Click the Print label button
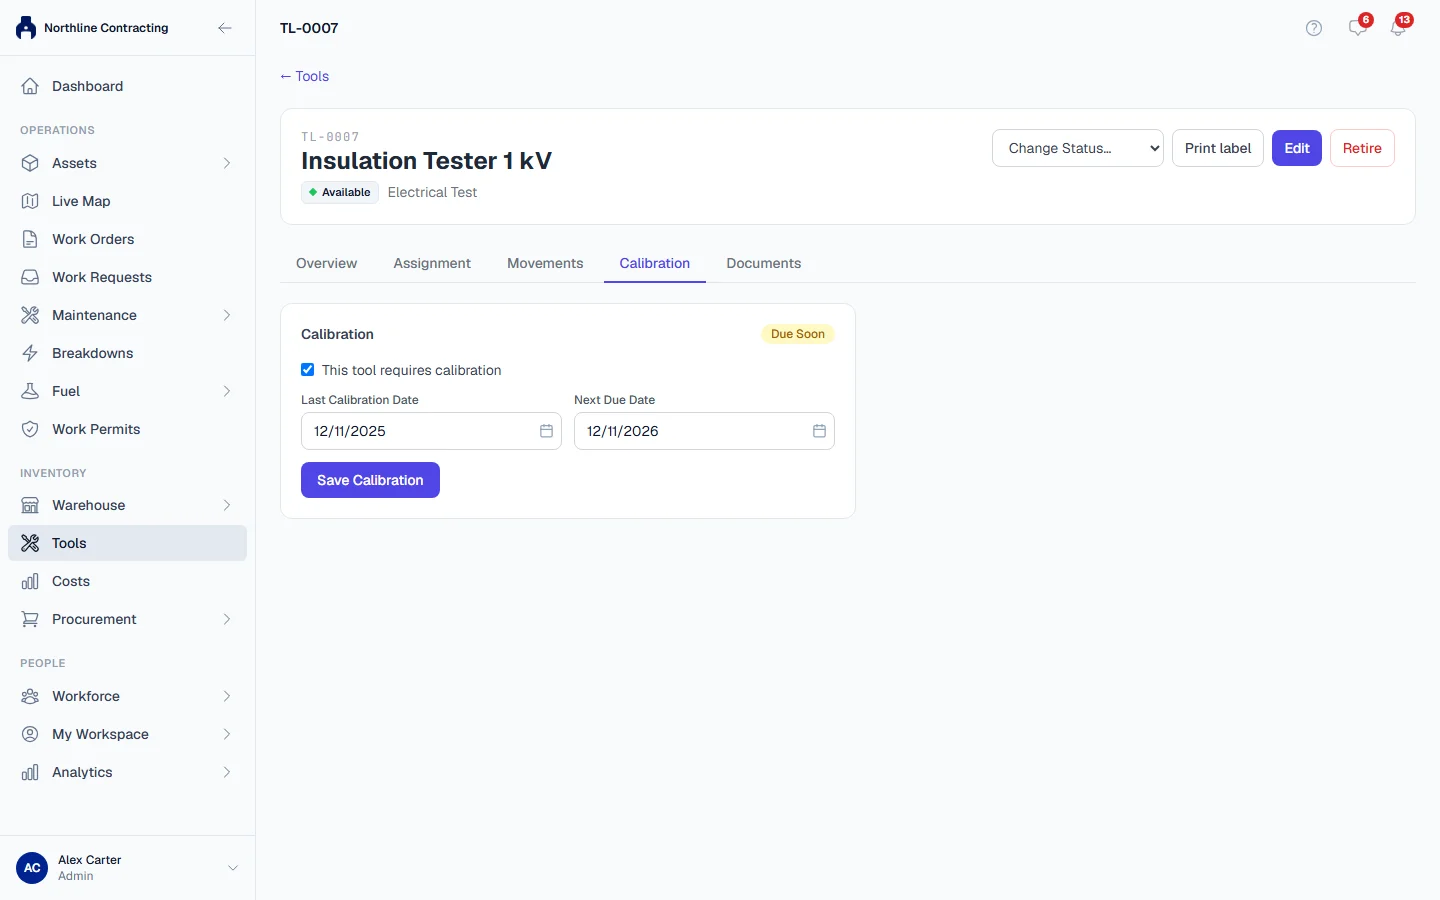This screenshot has height=900, width=1440. 1218,148
